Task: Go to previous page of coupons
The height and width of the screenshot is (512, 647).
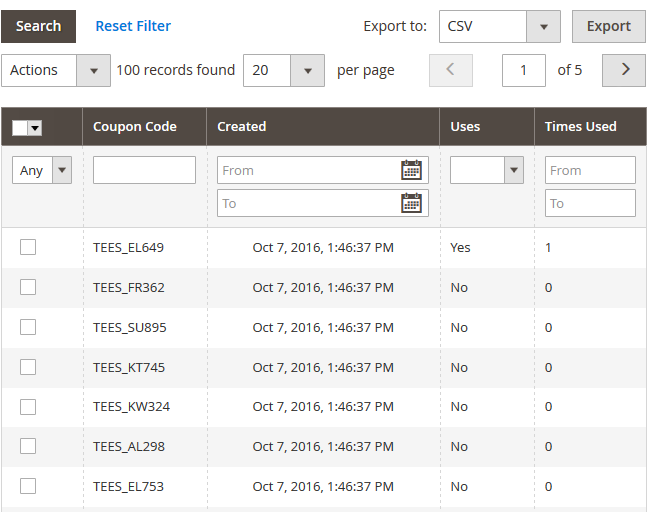Action: 450,70
